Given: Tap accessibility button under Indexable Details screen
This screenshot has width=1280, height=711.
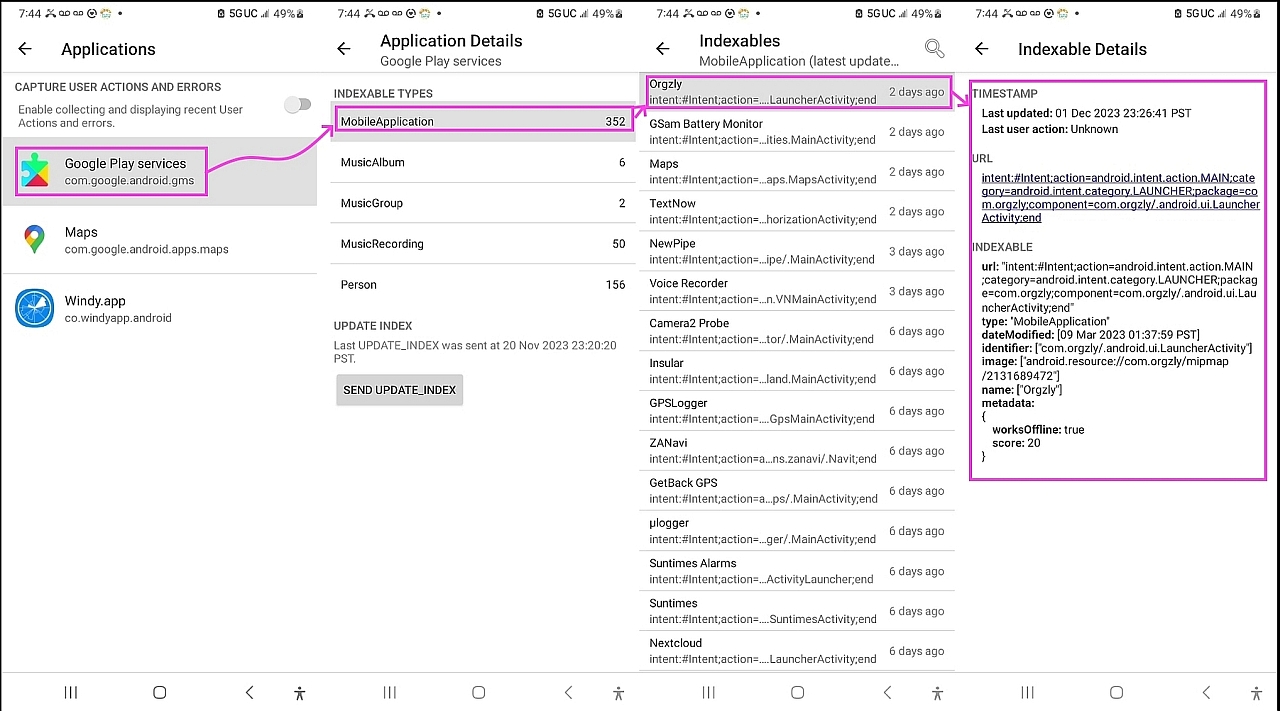Looking at the screenshot, I should coord(1256,692).
